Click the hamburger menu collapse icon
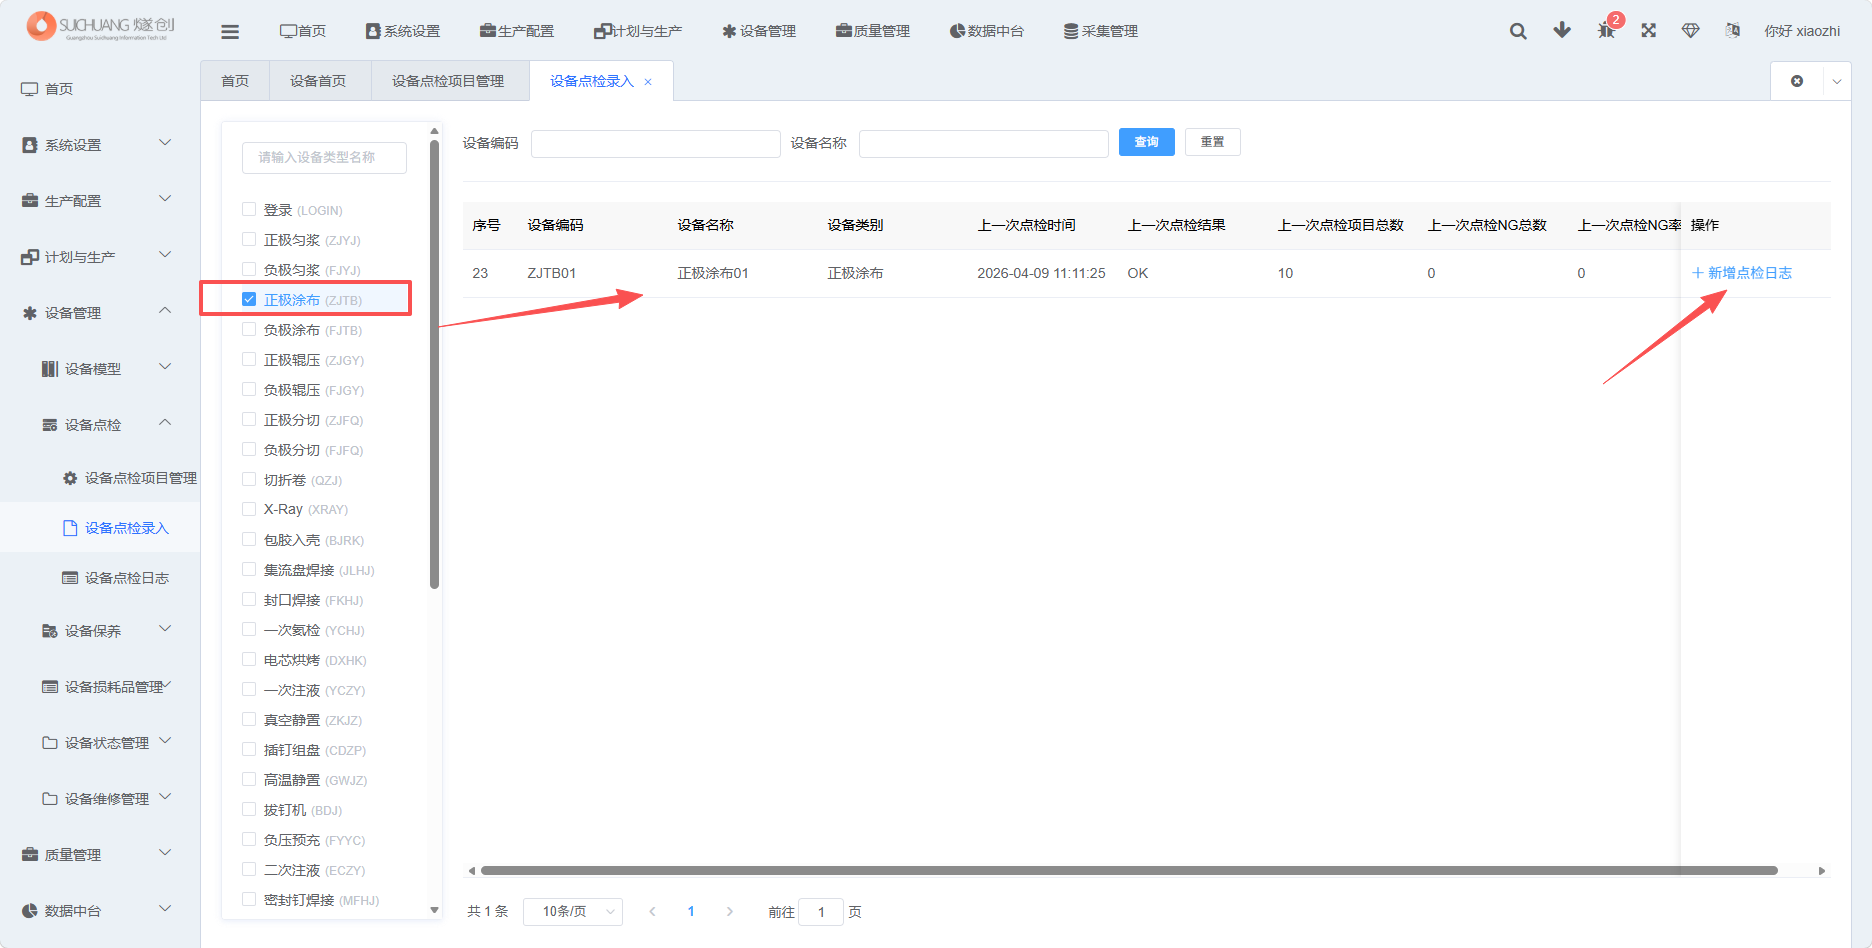The image size is (1872, 948). pyautogui.click(x=230, y=32)
